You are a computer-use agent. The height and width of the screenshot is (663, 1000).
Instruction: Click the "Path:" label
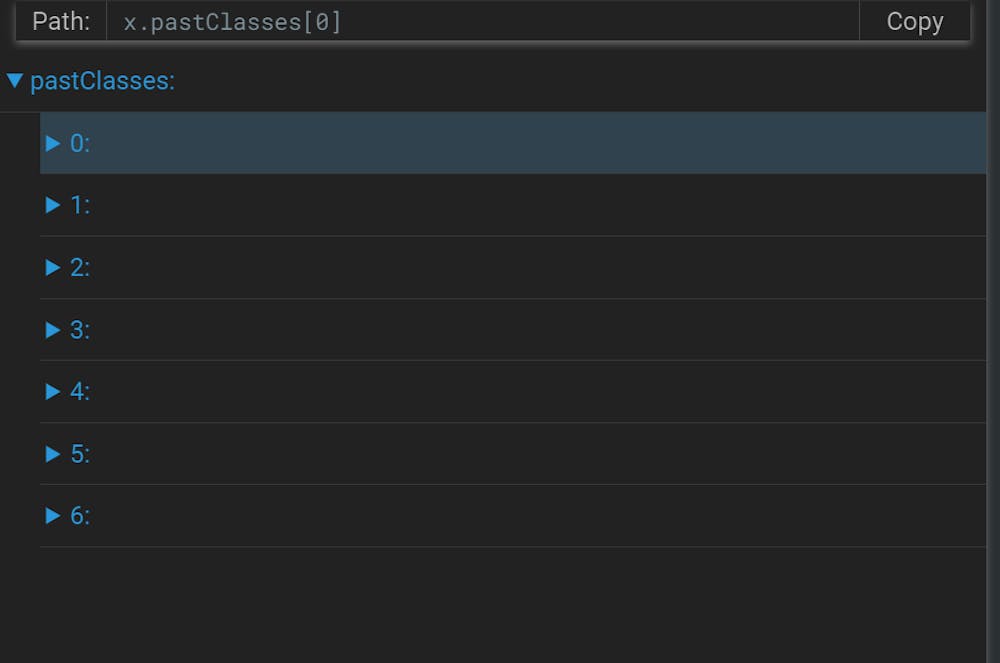(61, 22)
